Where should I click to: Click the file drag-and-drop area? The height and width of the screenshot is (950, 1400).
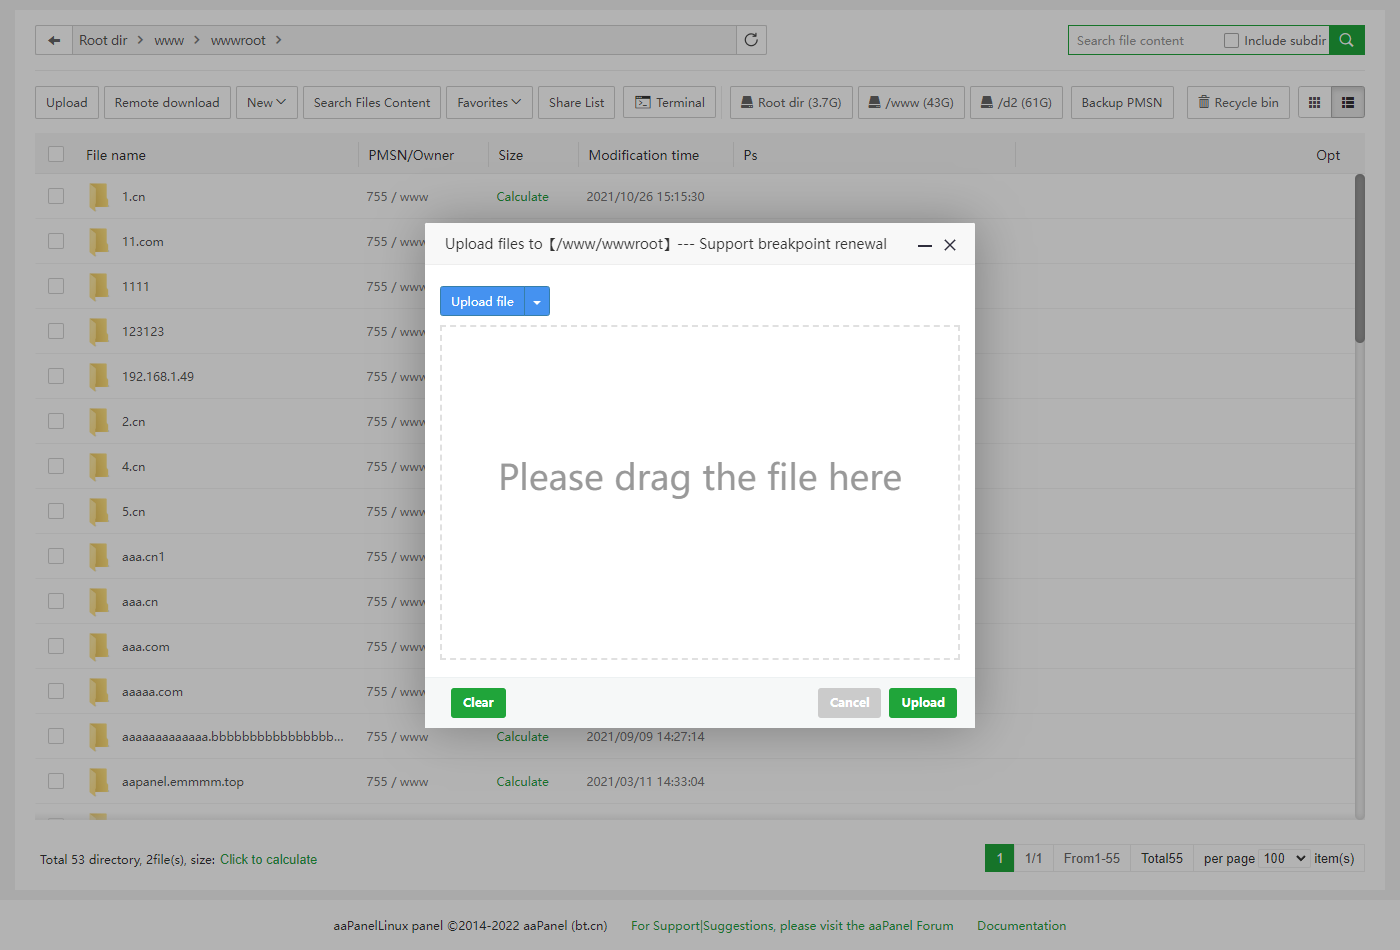click(x=700, y=492)
